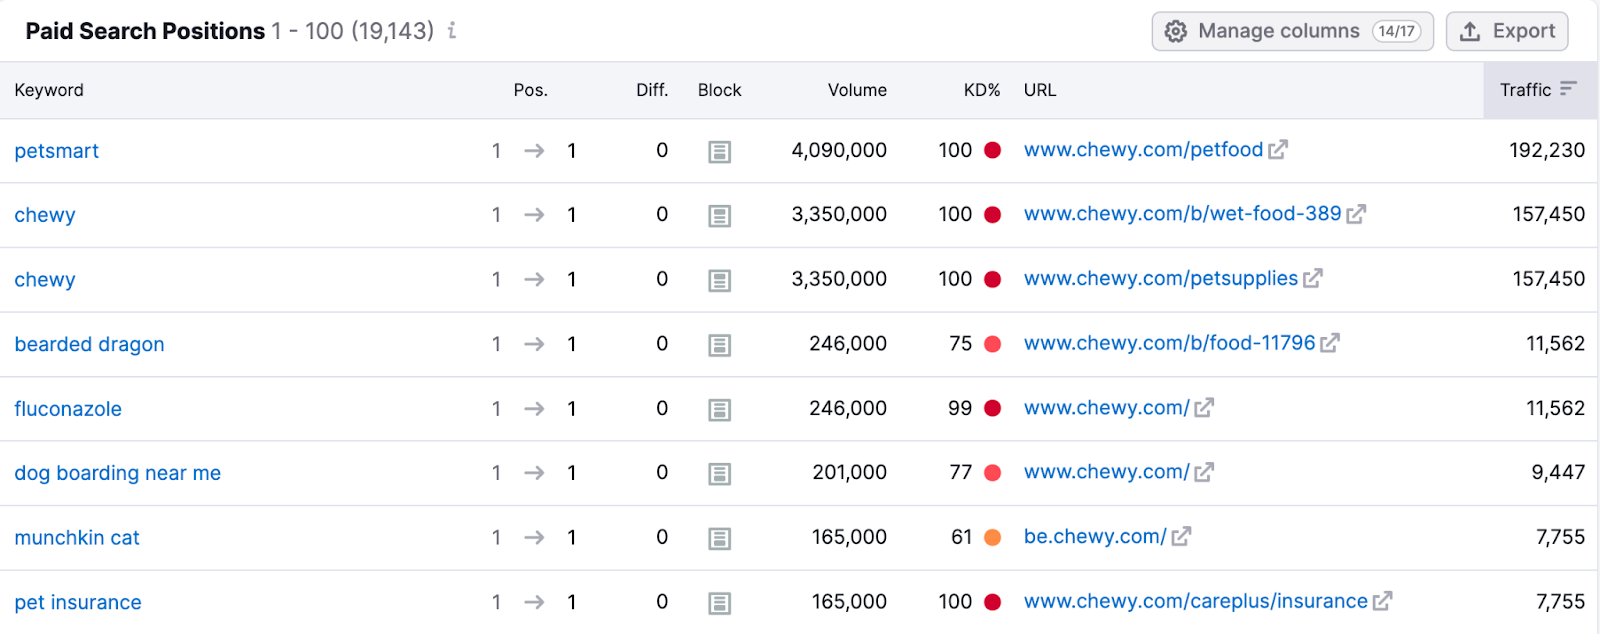Image resolution: width=1600 pixels, height=634 pixels.
Task: Click the 14/17 columns count badge
Action: (1397, 31)
